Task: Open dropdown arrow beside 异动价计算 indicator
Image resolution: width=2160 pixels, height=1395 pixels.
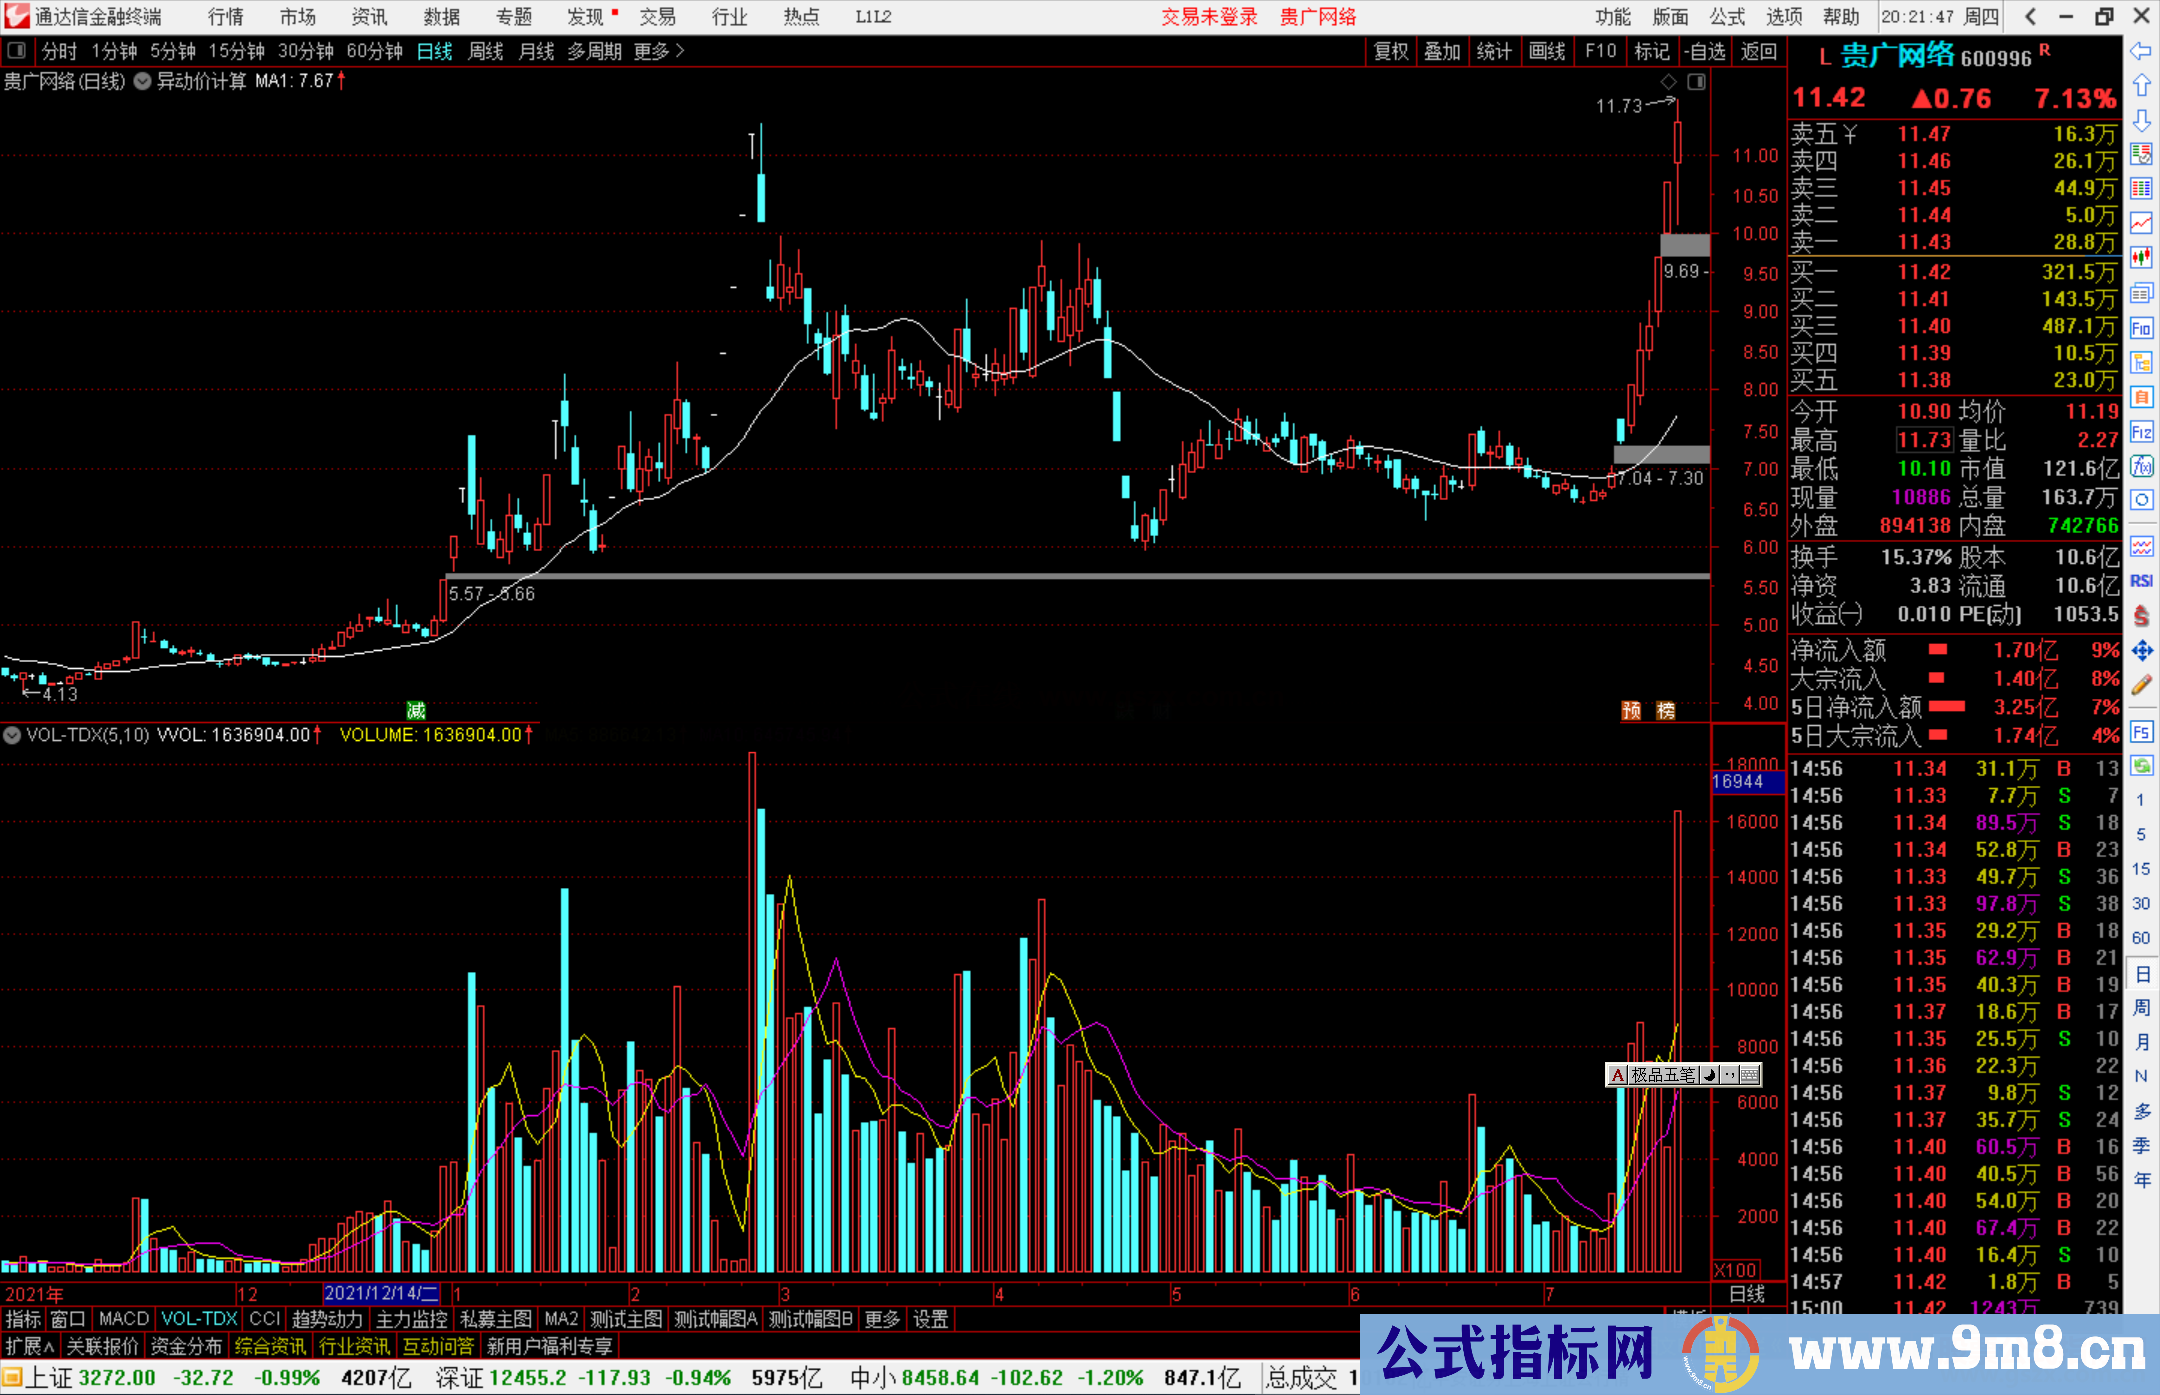Action: tap(143, 81)
